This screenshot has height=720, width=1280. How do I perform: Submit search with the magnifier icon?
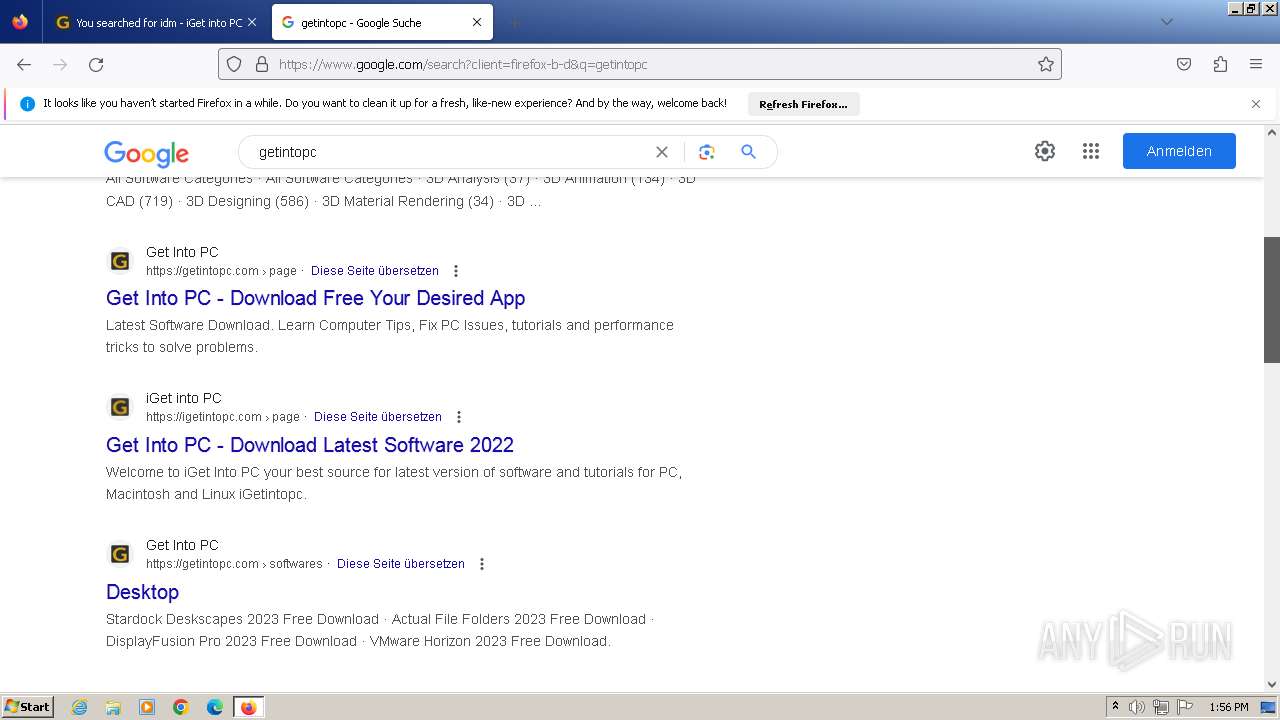[x=748, y=152]
